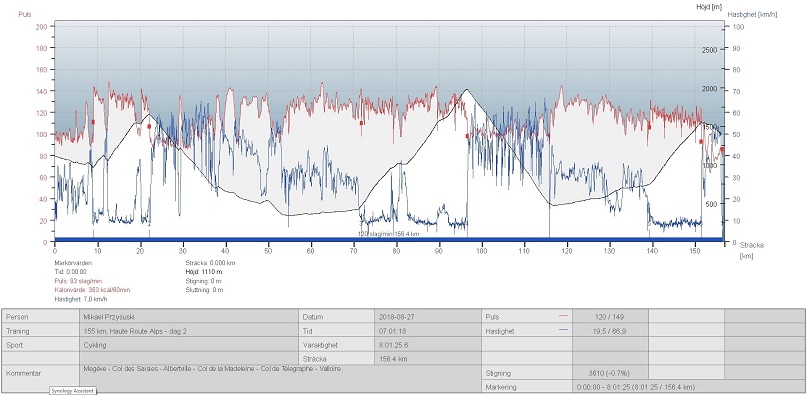Select the red lap marker near km 9
Screen dimensions: 807x395
click(93, 122)
